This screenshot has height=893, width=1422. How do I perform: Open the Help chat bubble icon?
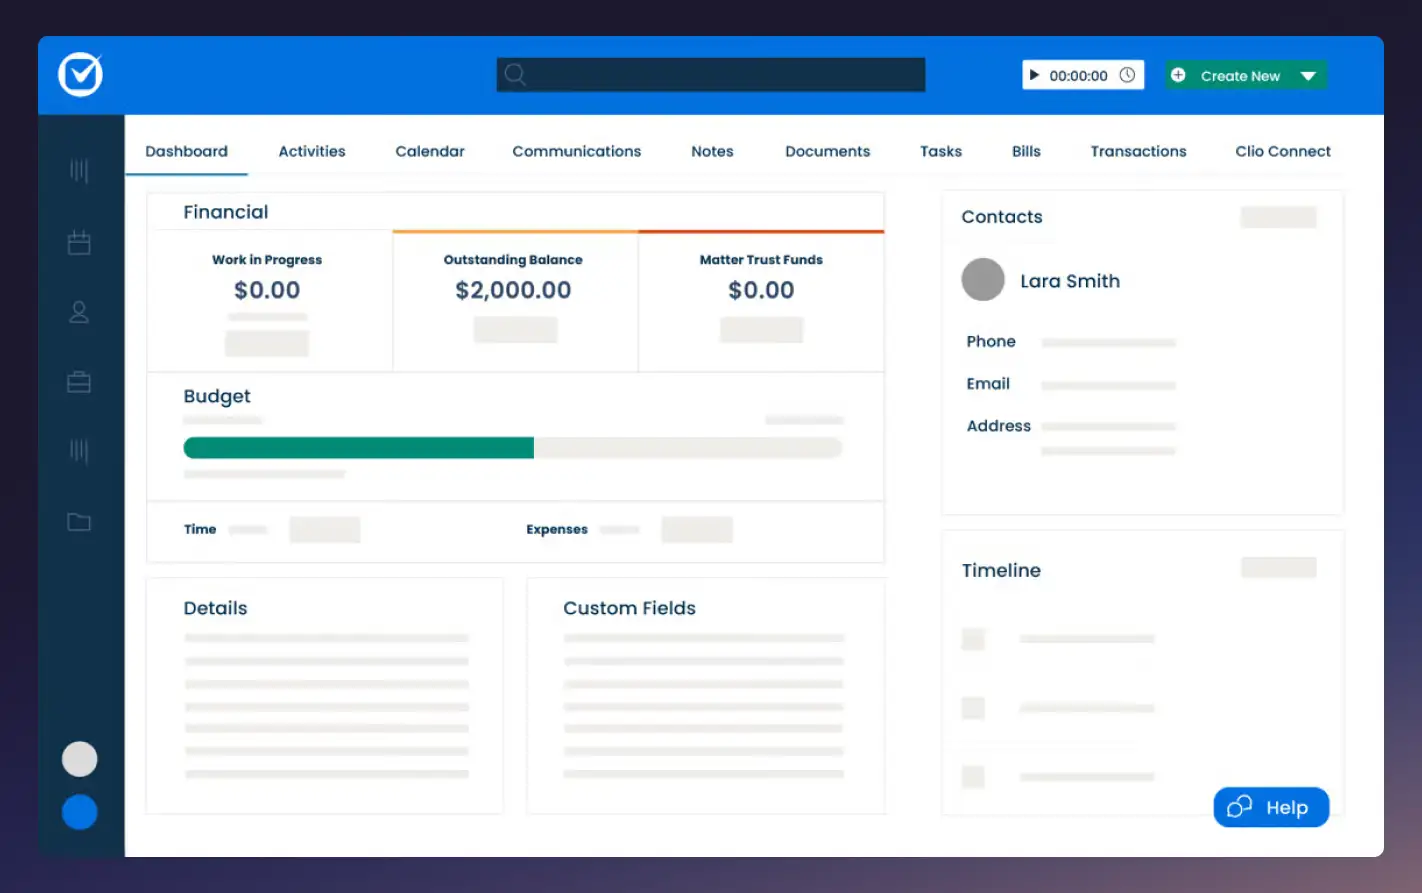pos(1239,807)
